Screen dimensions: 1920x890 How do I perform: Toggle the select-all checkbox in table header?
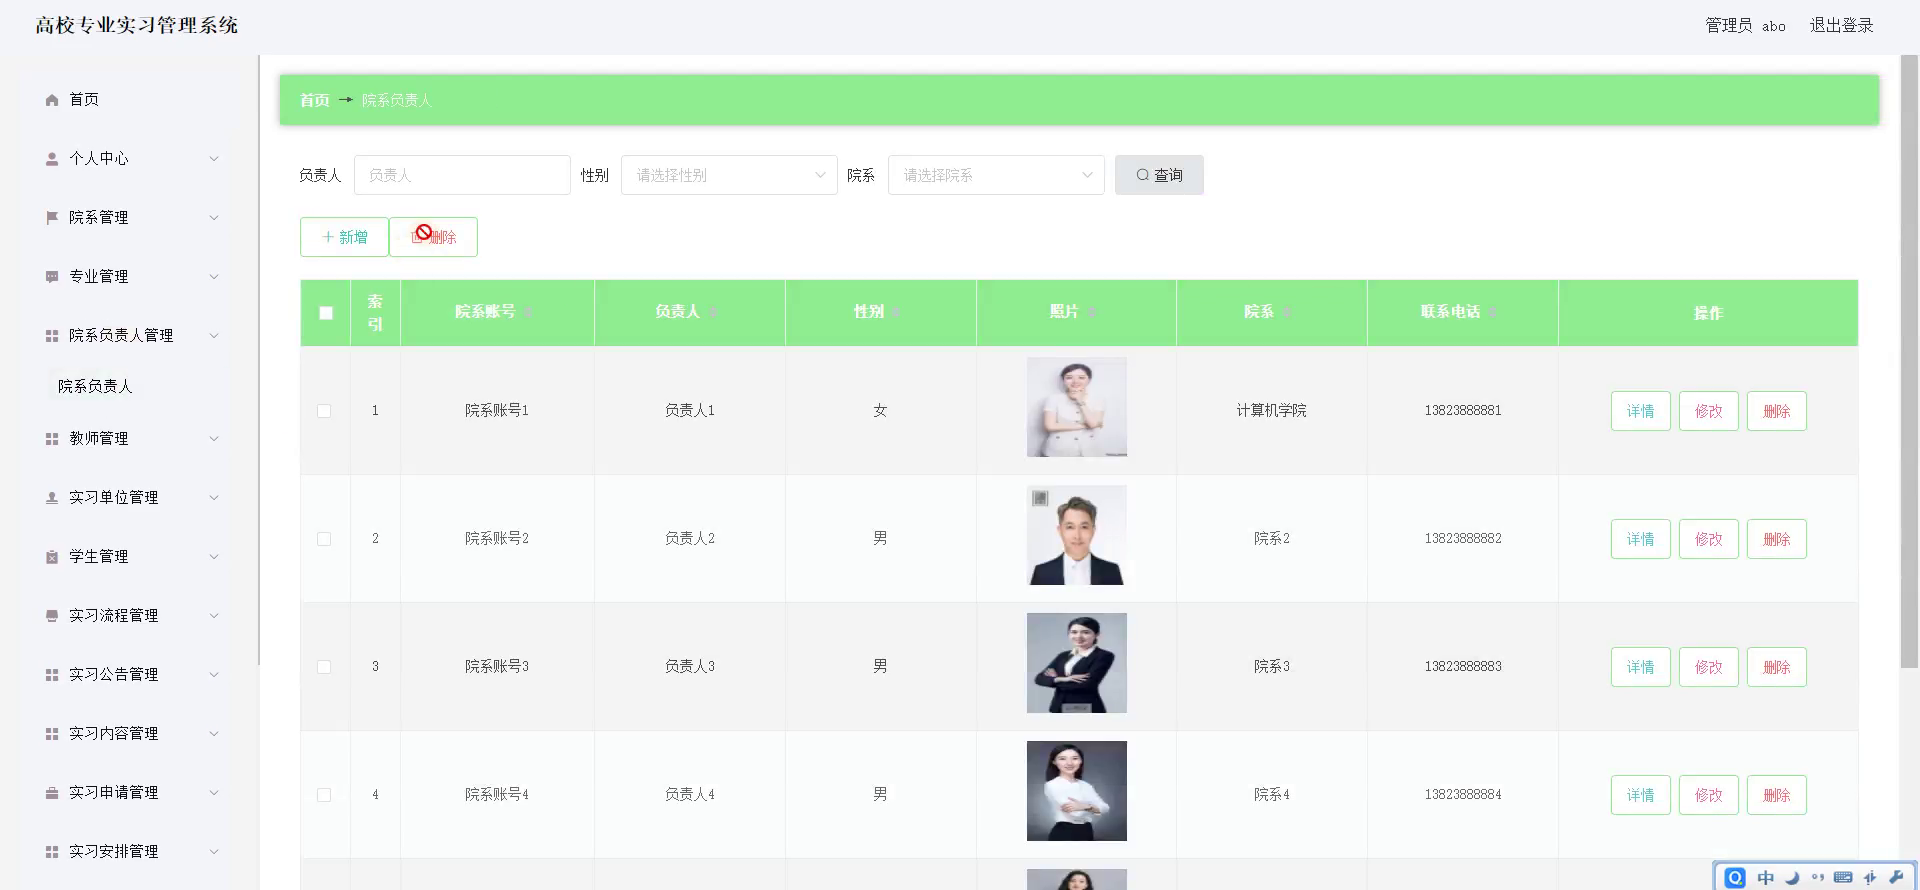326,313
